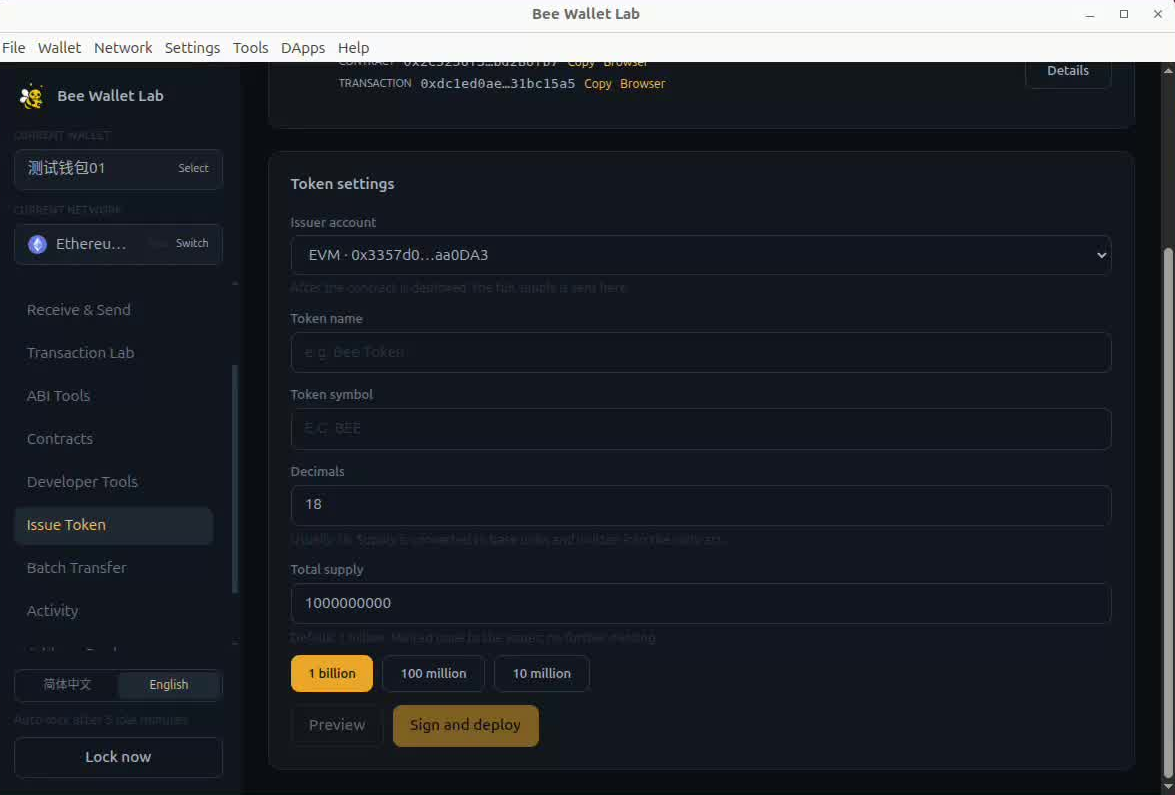1175x795 pixels.
Task: Open the DApps menu
Action: [303, 48]
